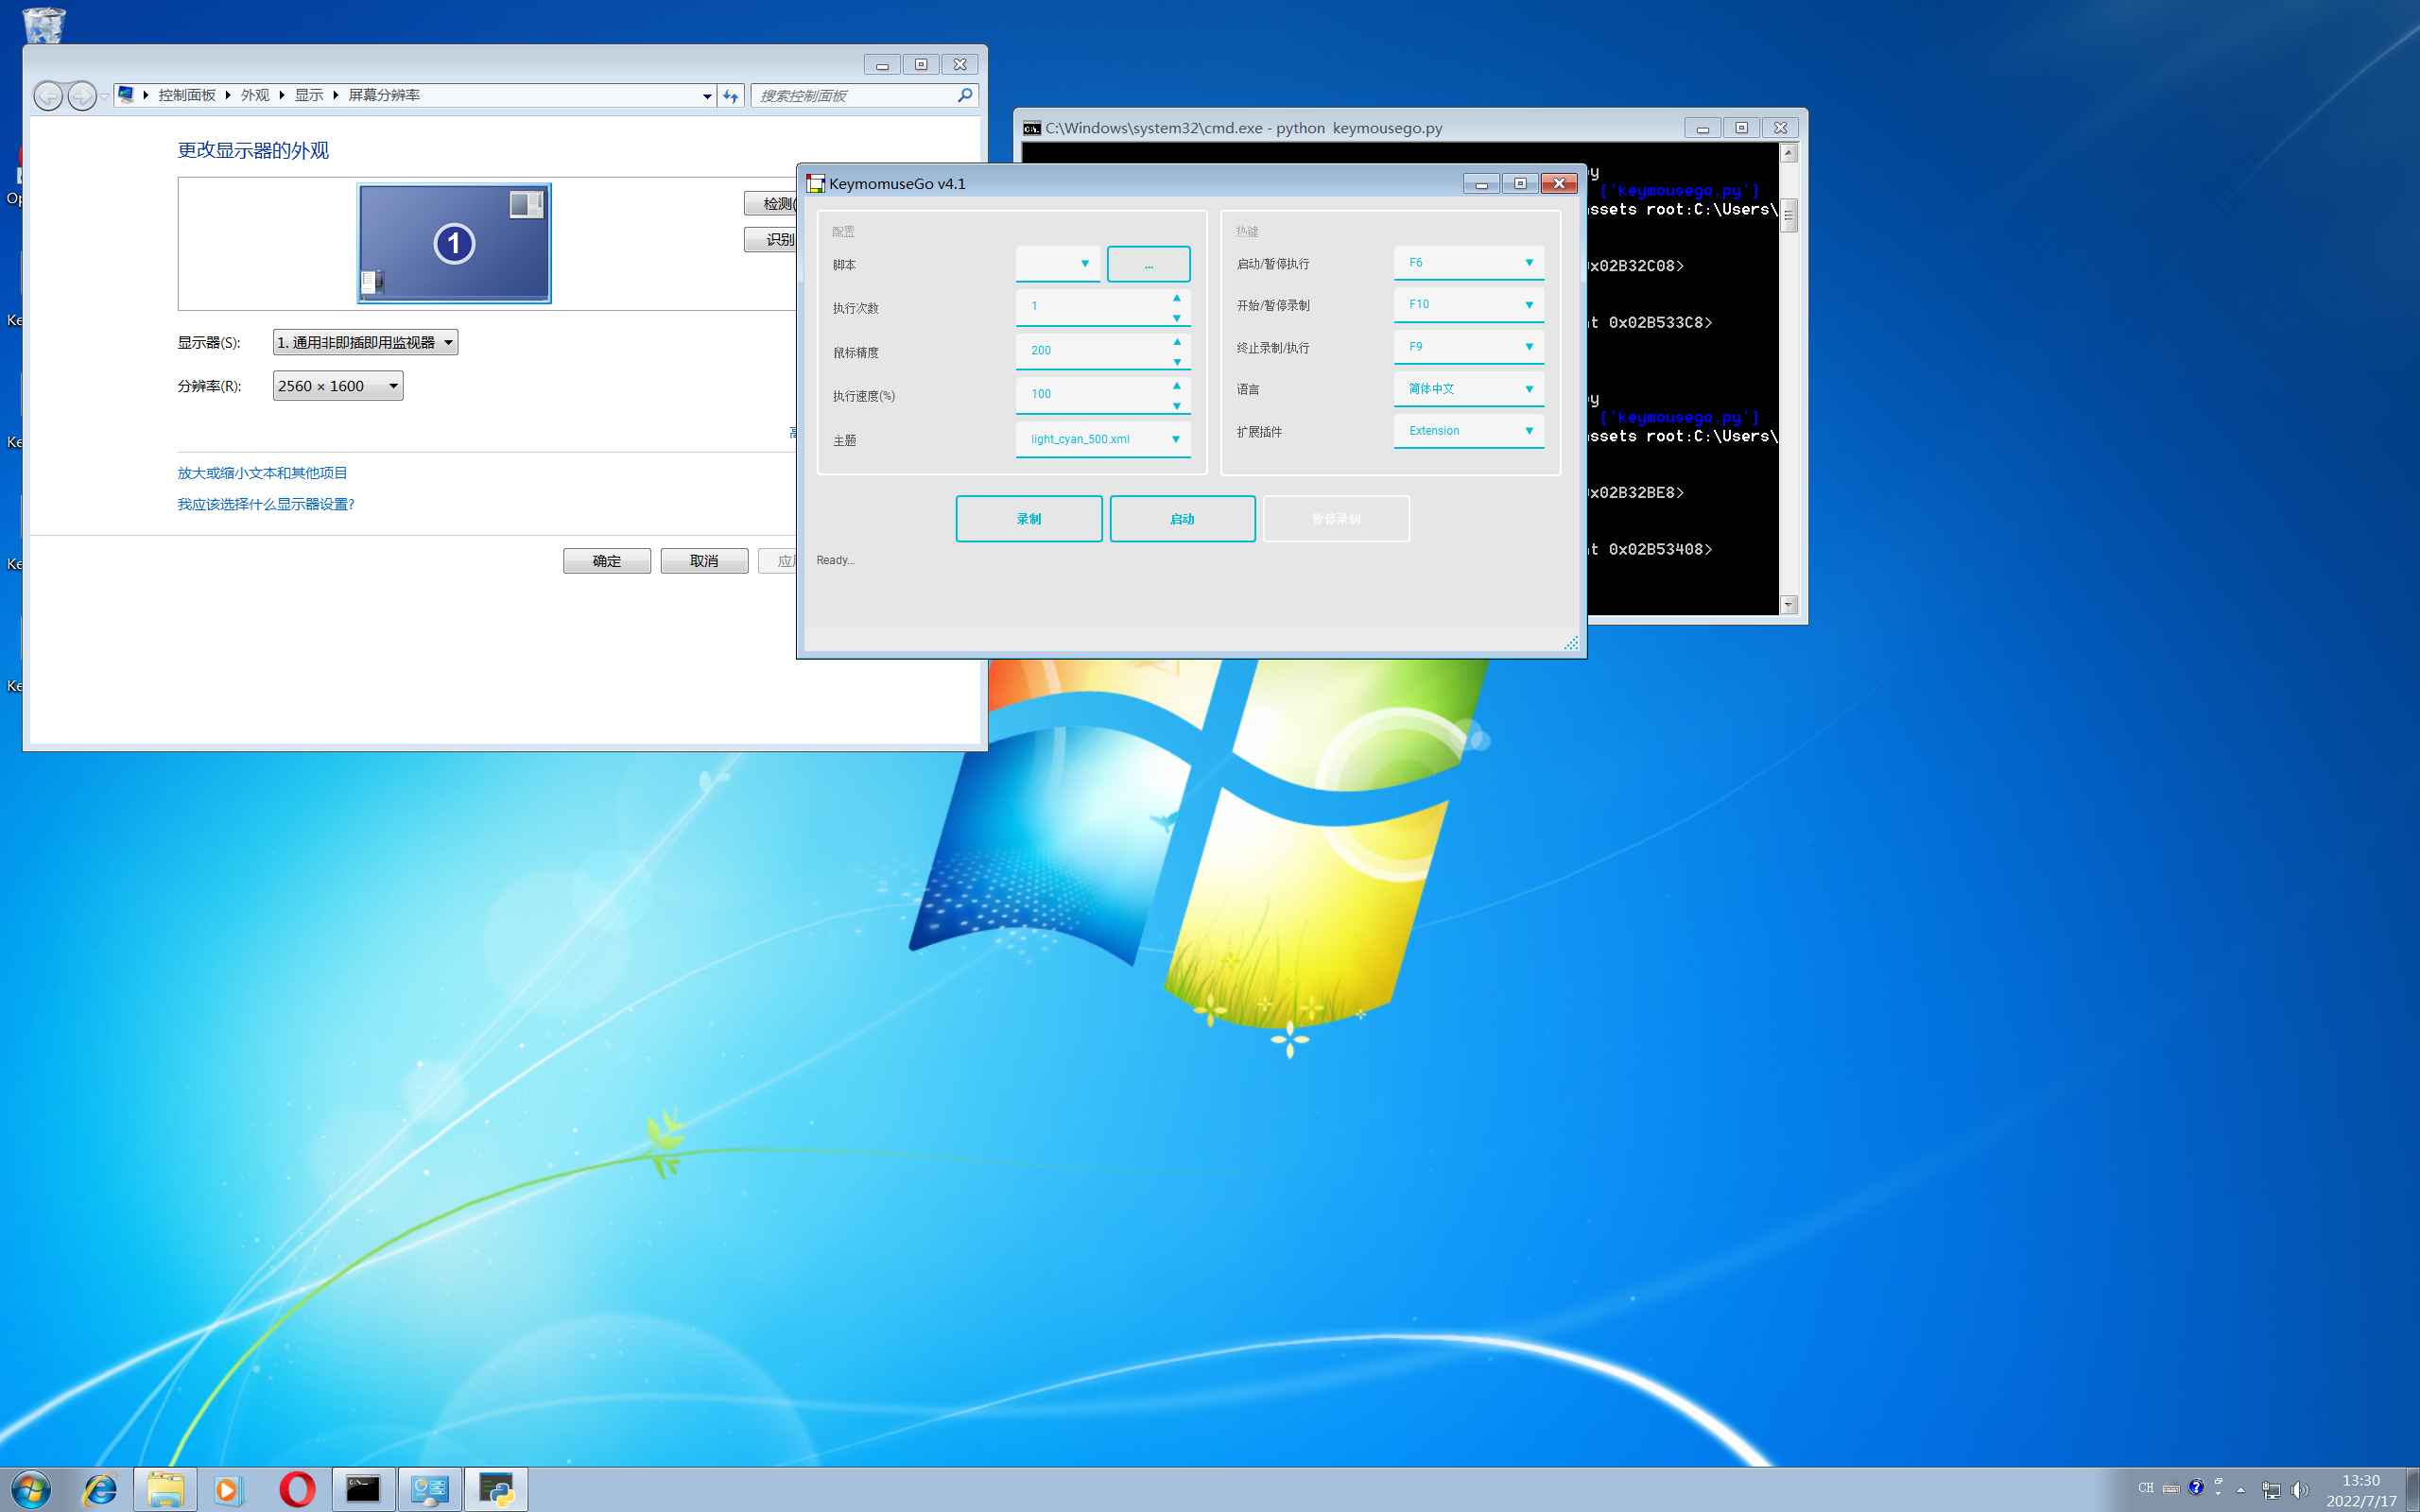This screenshot has height=1512, width=2420.
Task: Click 确定 OK in display settings
Action: coord(607,561)
